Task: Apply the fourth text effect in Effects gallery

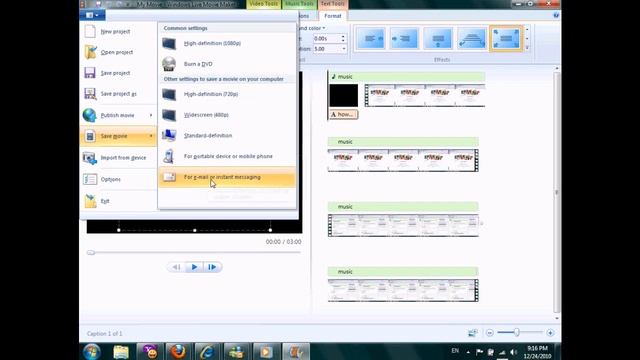Action: [x=472, y=39]
